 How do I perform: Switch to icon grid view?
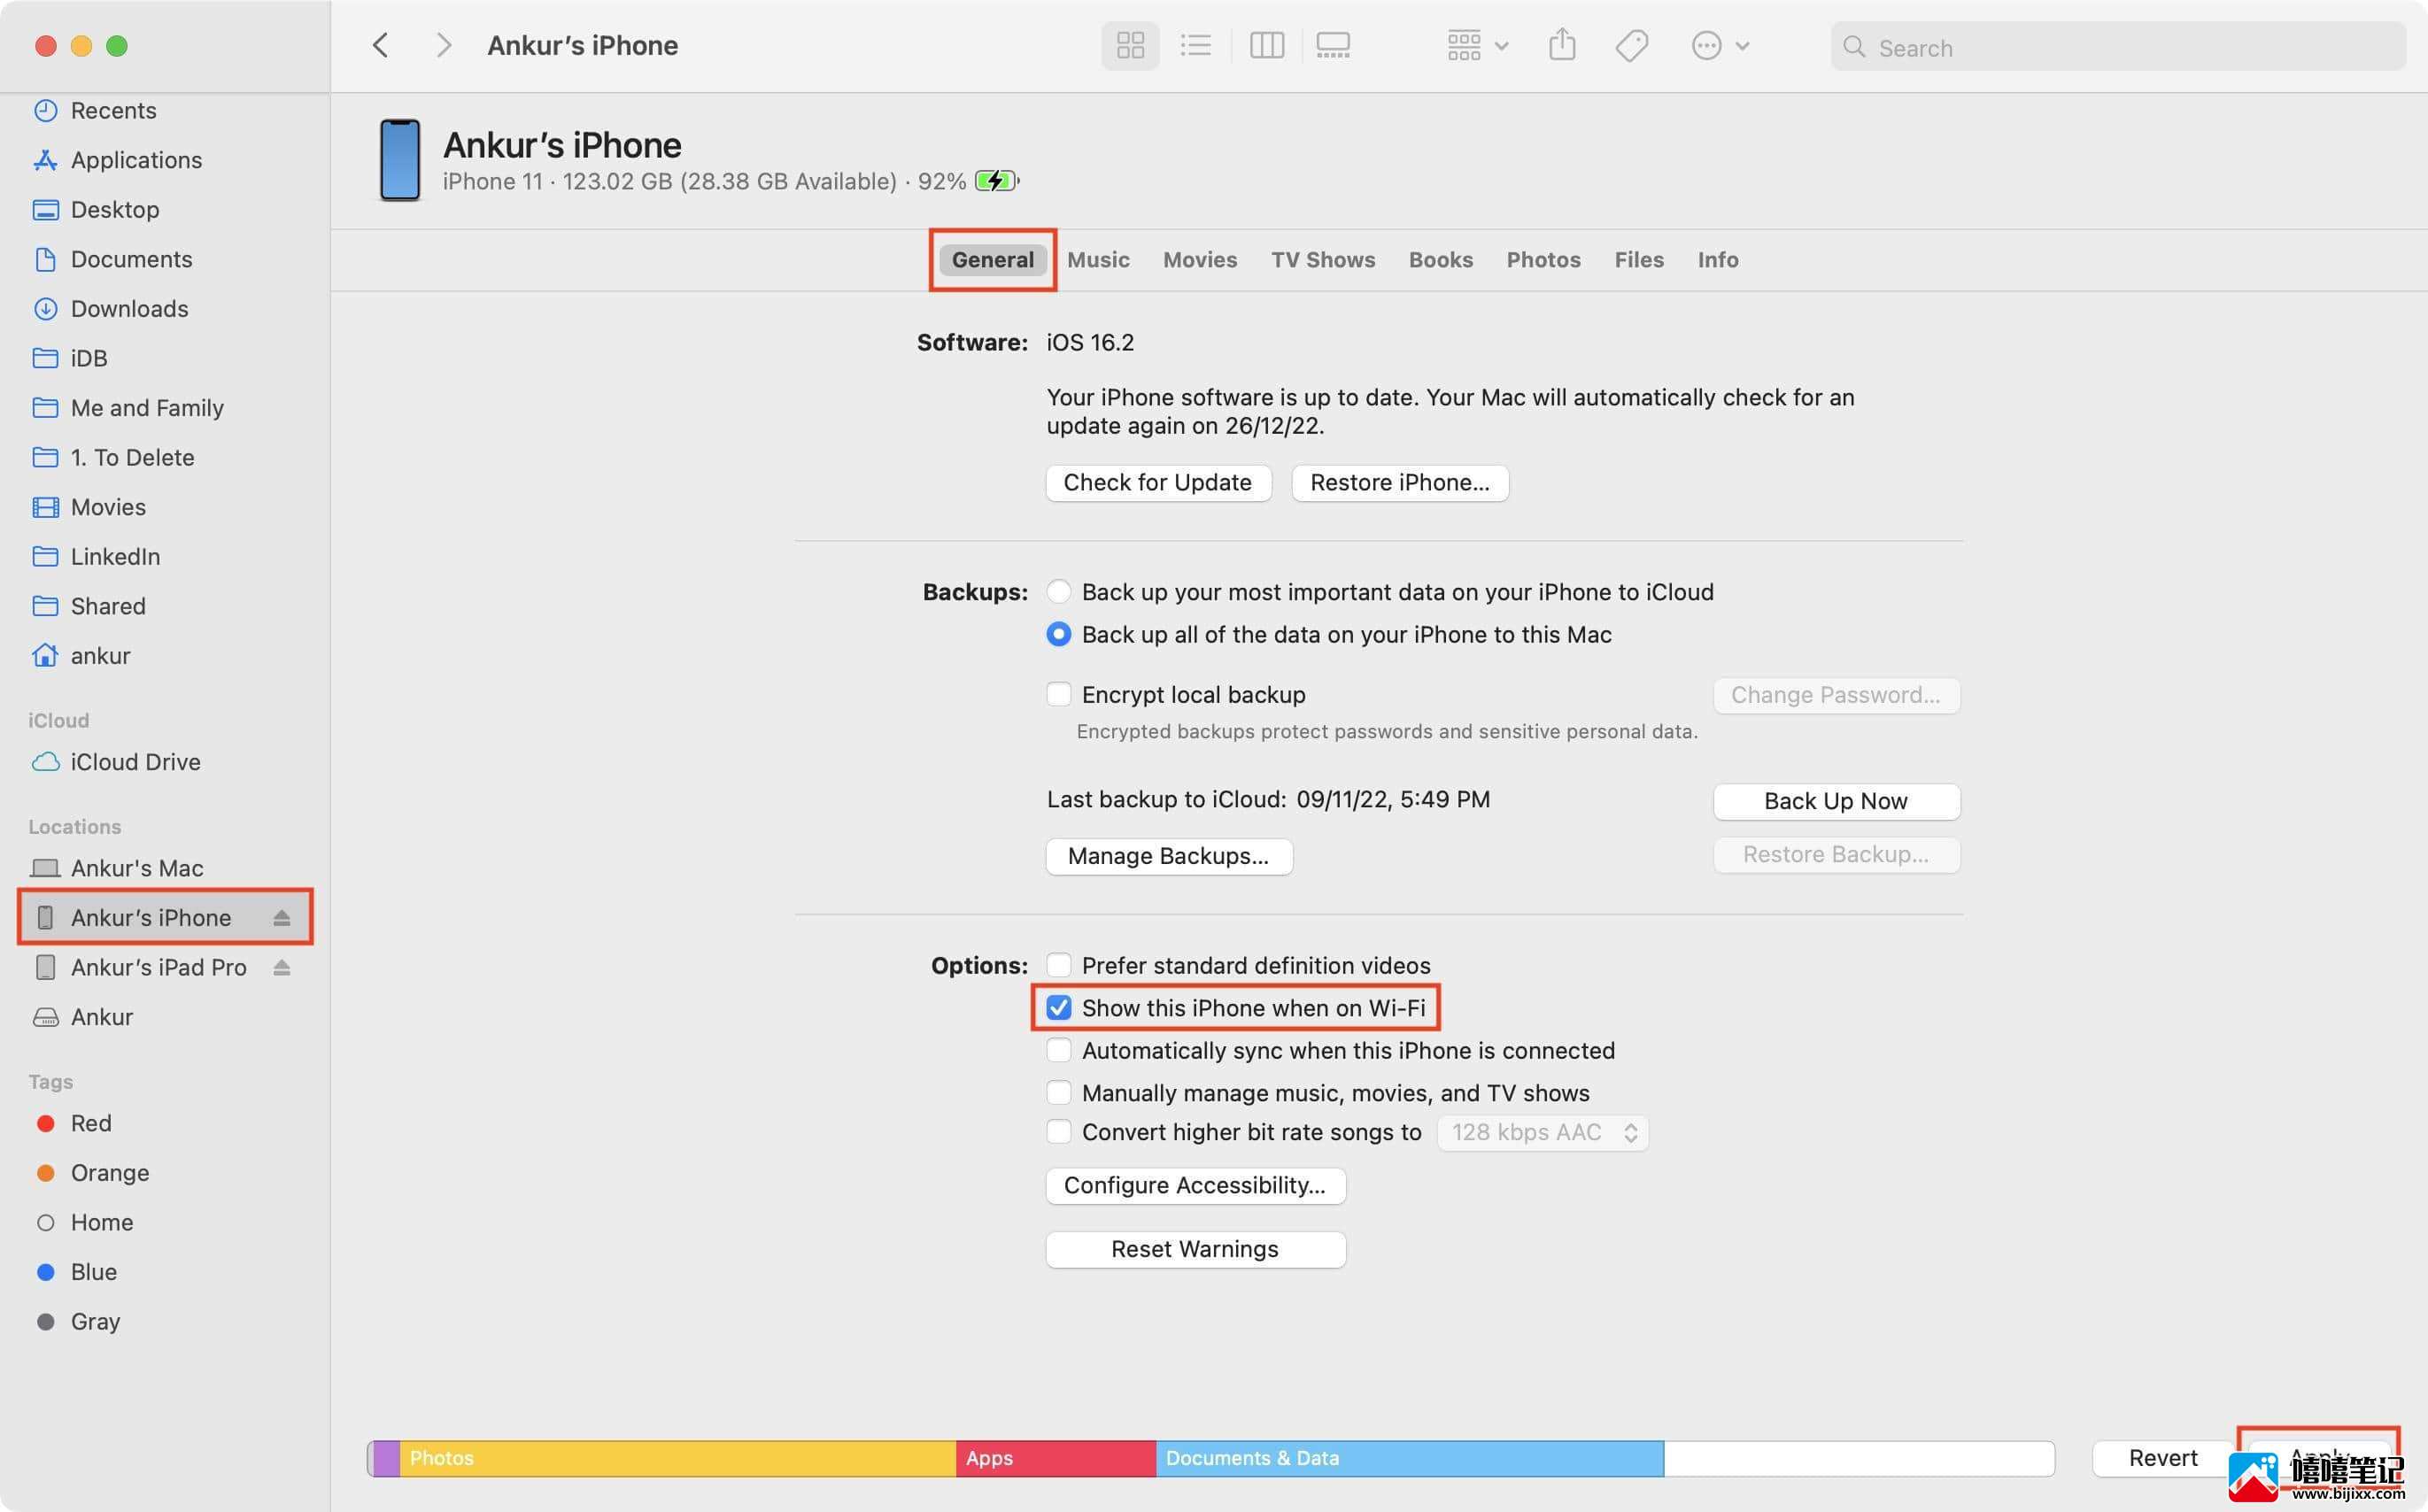click(x=1130, y=45)
